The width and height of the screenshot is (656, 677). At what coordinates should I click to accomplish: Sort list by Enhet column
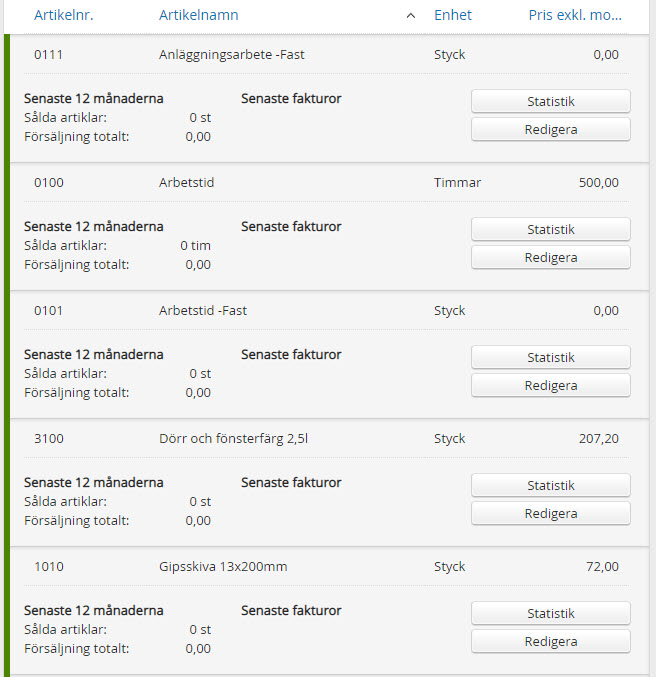tap(452, 15)
